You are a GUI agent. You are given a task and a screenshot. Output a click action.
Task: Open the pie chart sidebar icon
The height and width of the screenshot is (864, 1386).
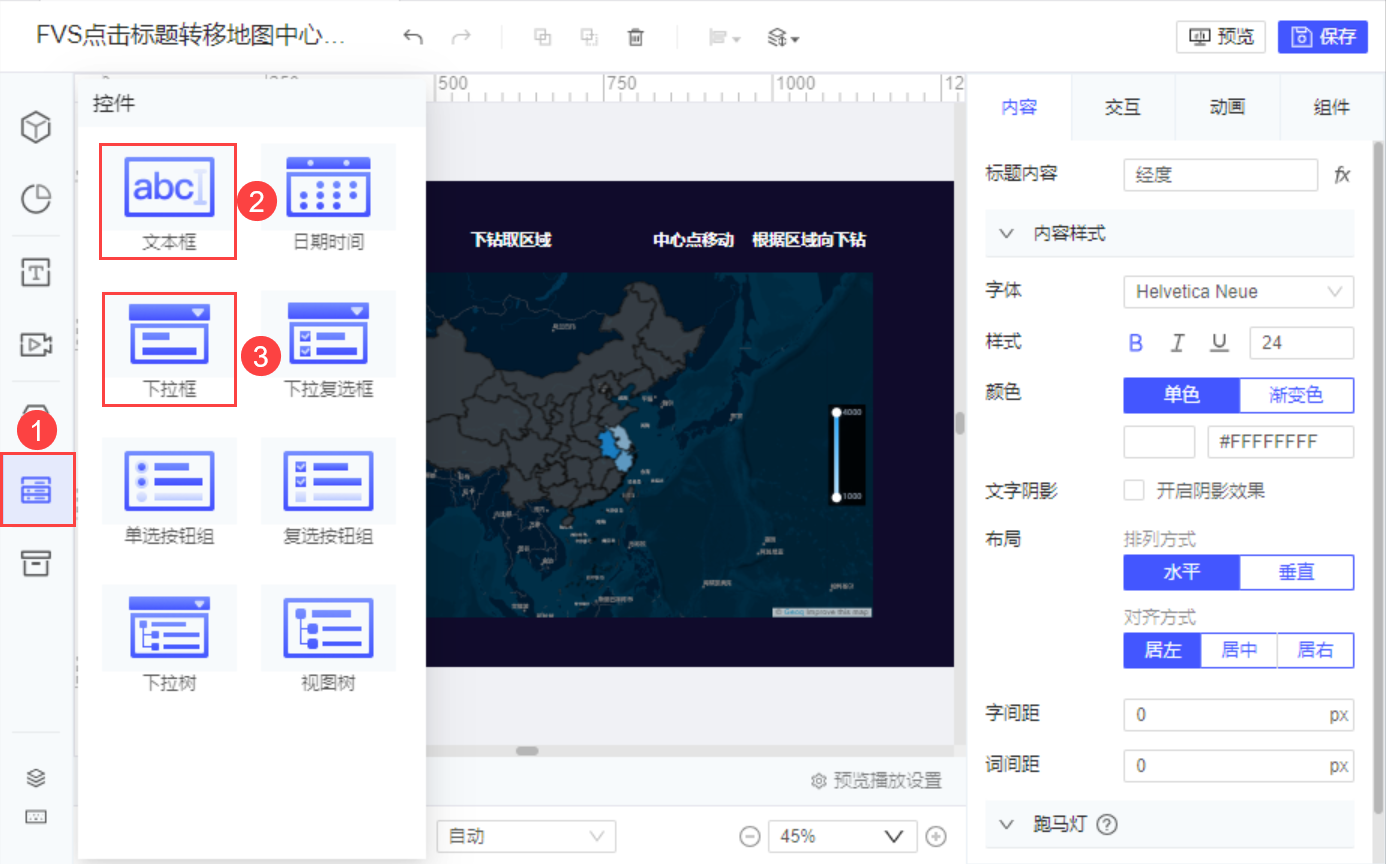pyautogui.click(x=37, y=199)
